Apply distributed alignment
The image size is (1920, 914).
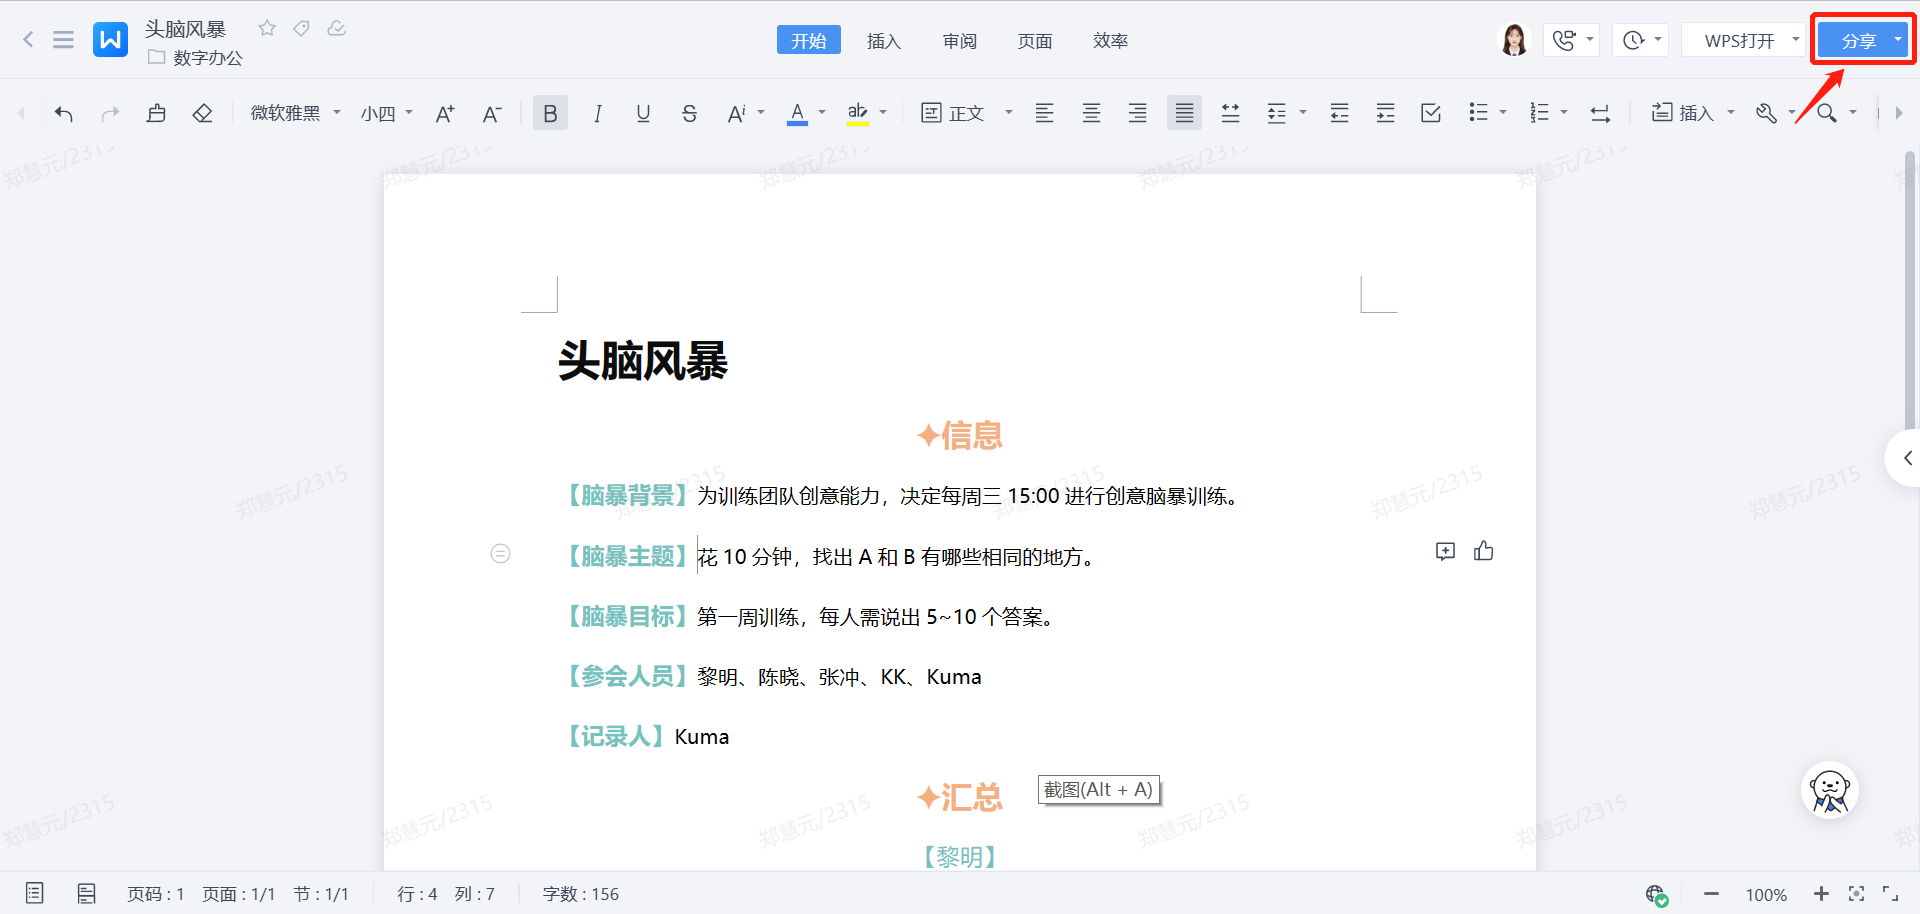point(1230,113)
